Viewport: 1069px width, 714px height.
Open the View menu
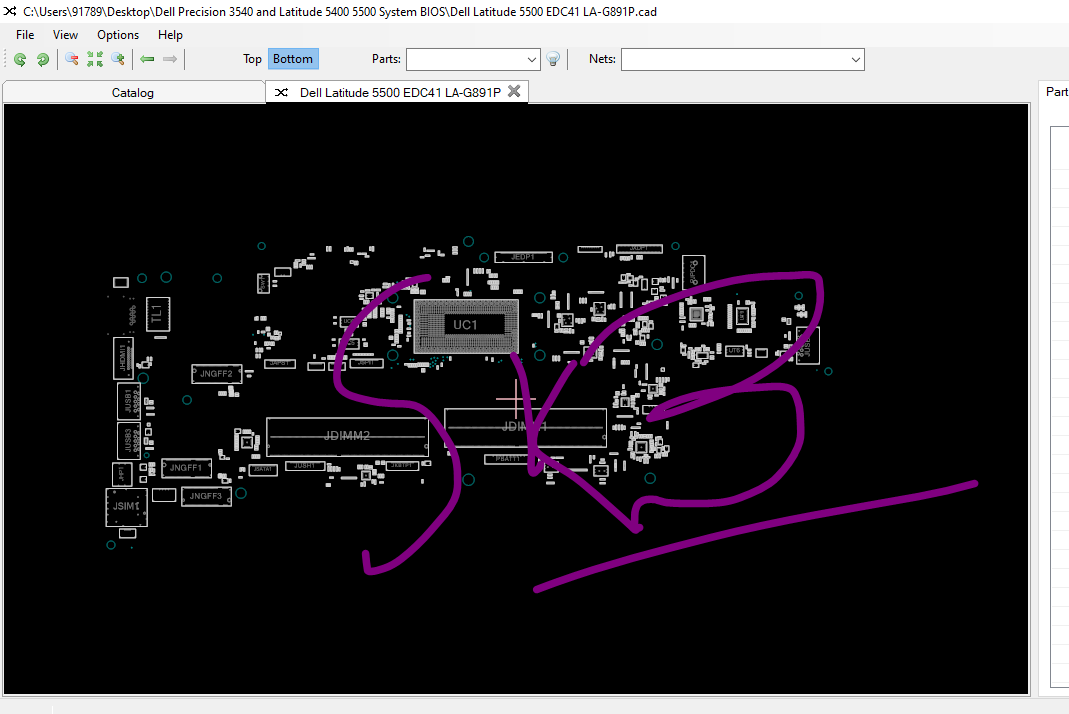(65, 35)
